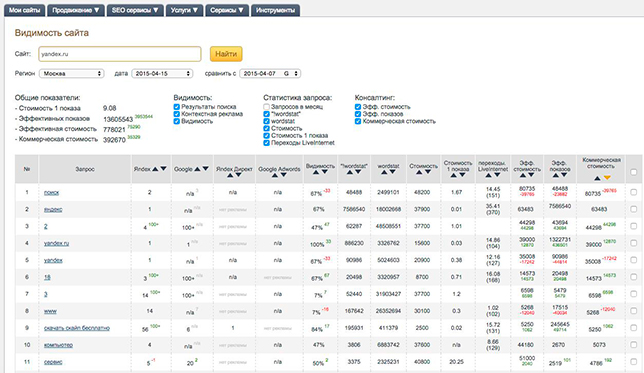Click Видимость сайта heading
Screen dimensions: 644x373
click(52, 33)
